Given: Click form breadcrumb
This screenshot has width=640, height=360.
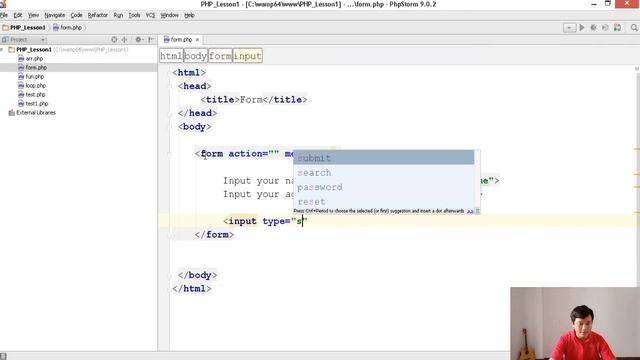Looking at the screenshot, I should click(x=220, y=56).
